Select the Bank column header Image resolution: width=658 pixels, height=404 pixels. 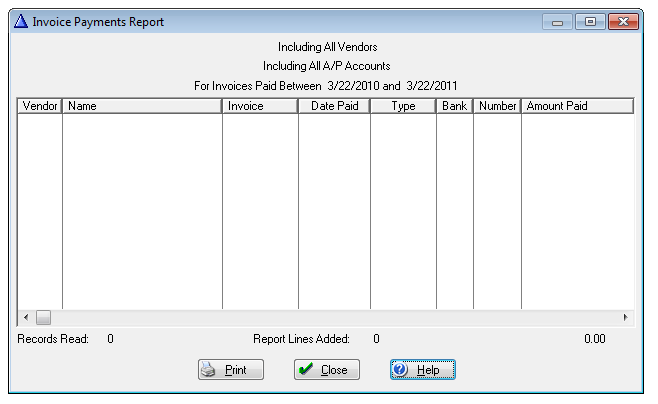coord(454,105)
